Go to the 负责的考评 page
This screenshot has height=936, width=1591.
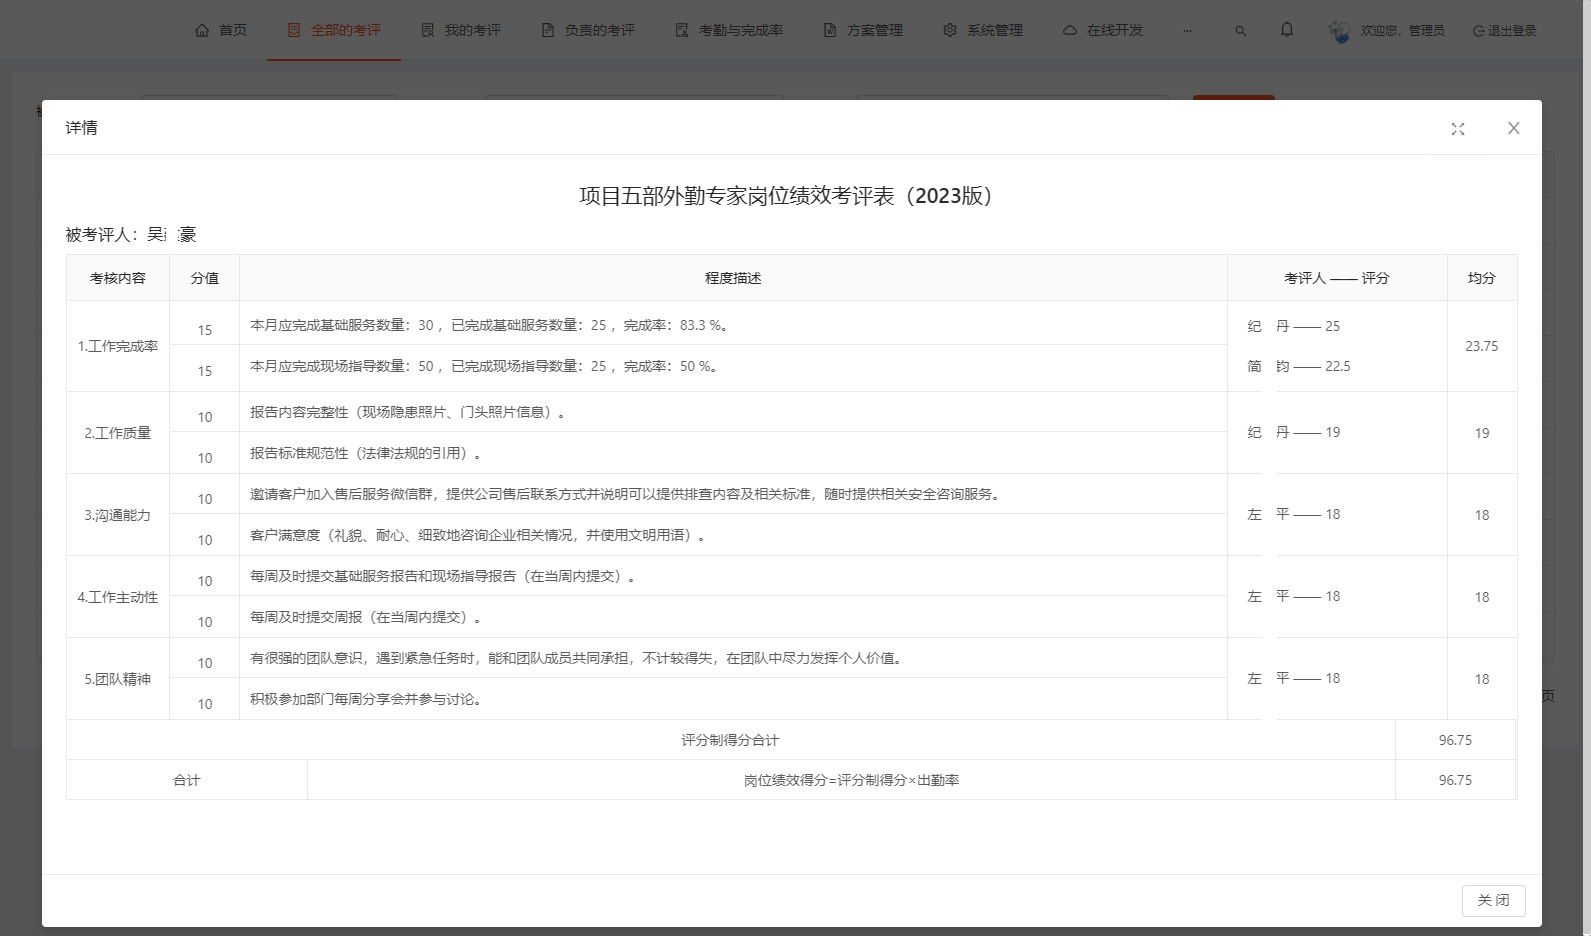point(588,30)
